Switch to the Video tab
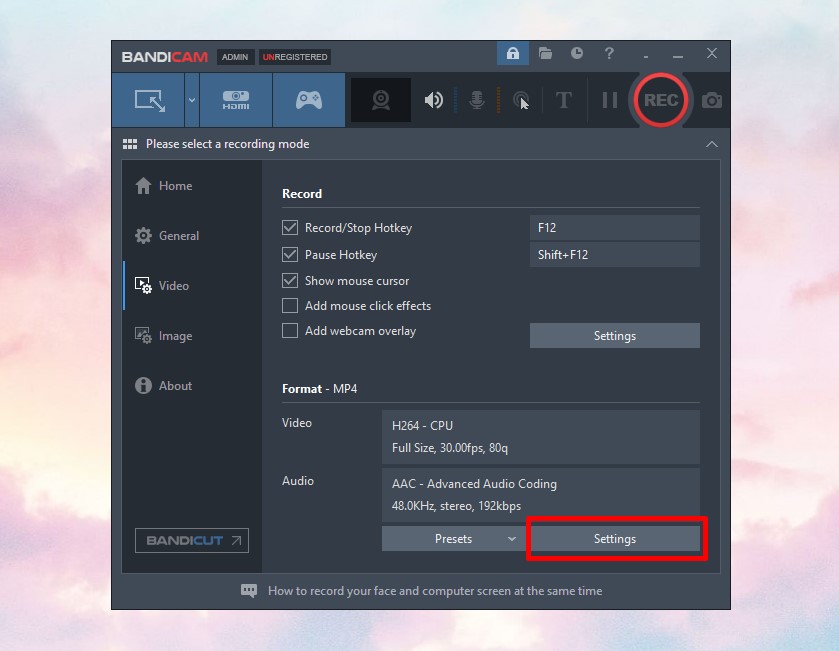The image size is (839, 651). [162, 286]
